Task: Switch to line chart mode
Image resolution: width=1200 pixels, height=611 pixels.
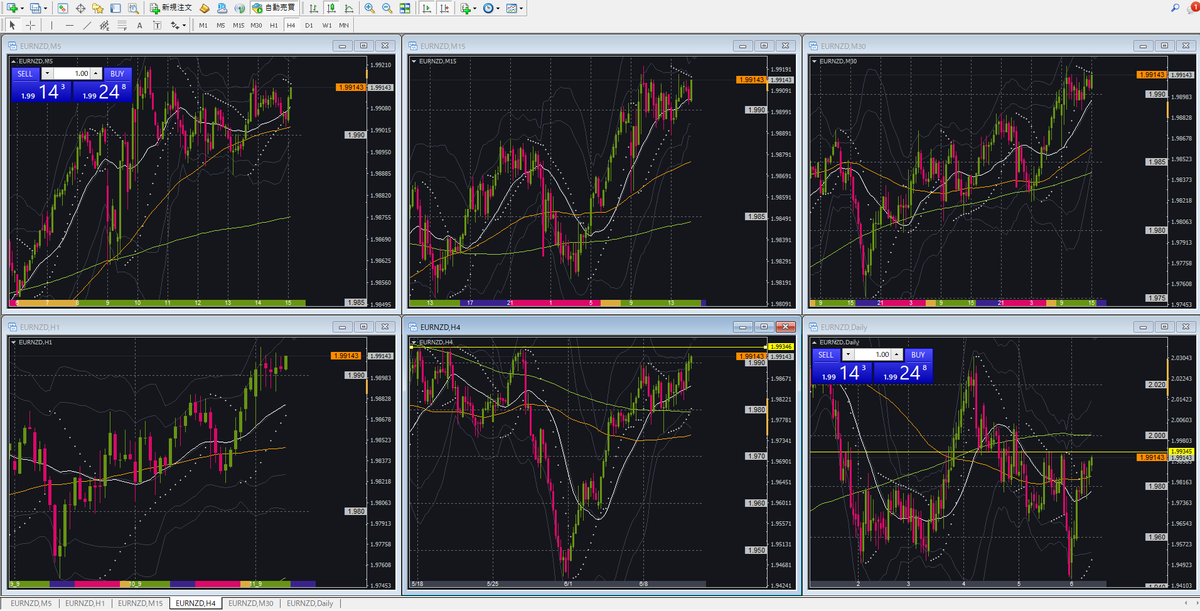Action: pos(348,8)
